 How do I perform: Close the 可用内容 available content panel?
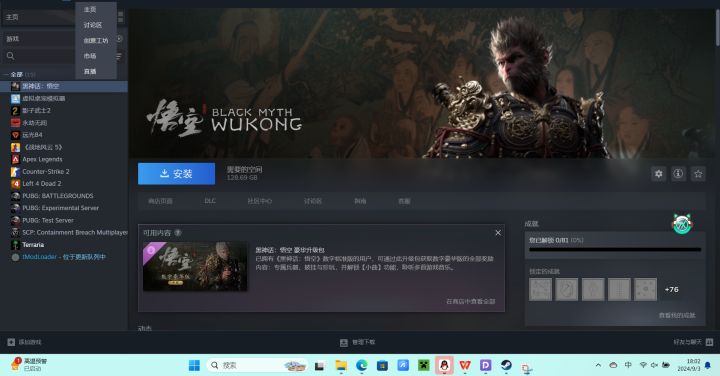498,233
